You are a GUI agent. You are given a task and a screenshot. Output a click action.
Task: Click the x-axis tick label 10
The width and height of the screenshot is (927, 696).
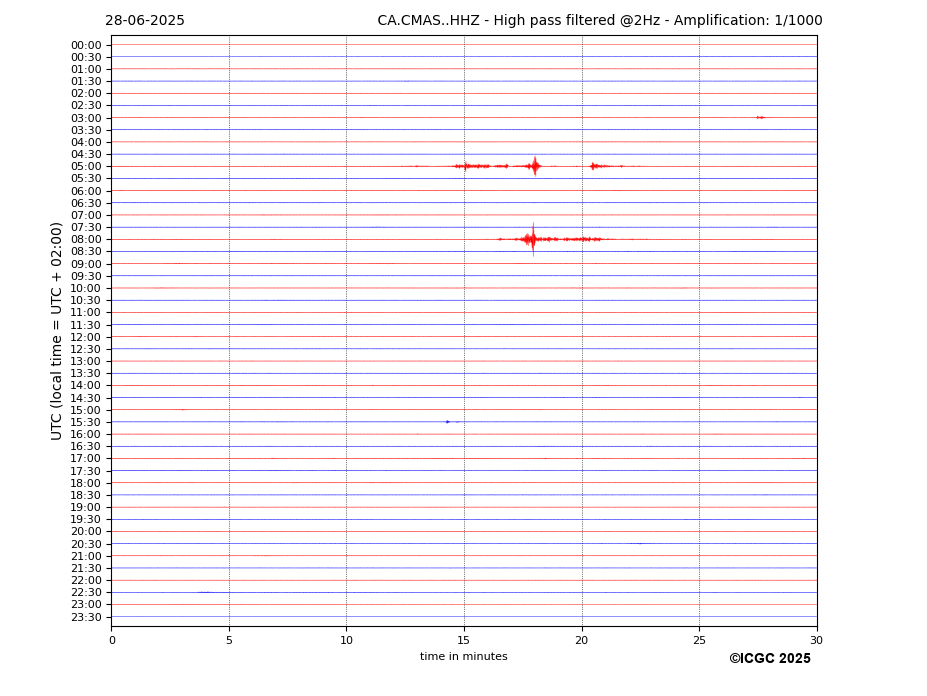click(346, 640)
